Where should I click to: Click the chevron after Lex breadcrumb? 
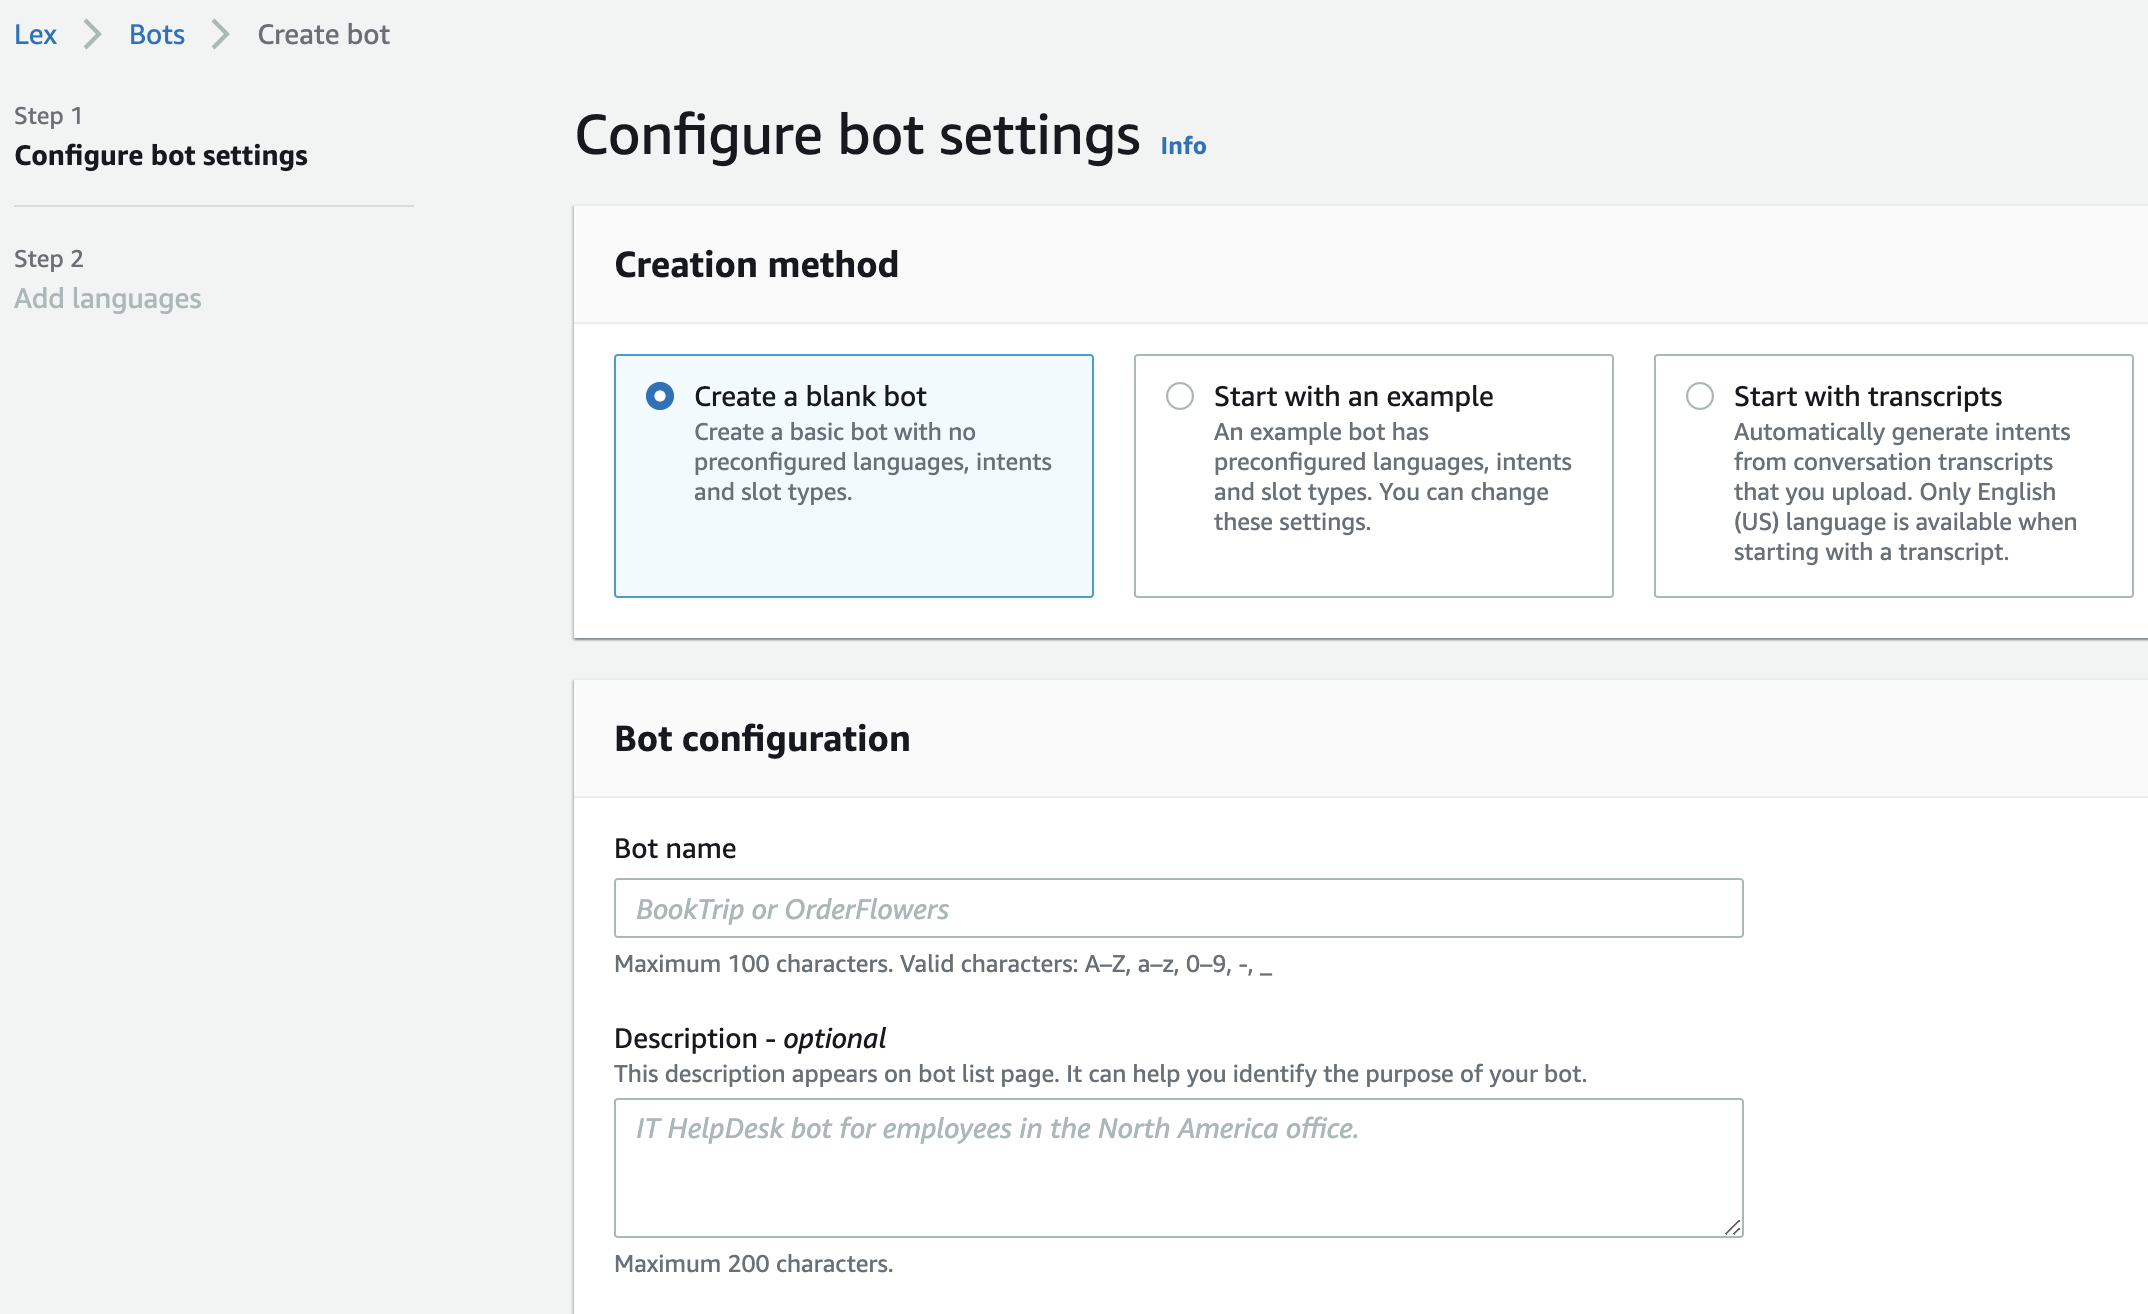point(93,35)
